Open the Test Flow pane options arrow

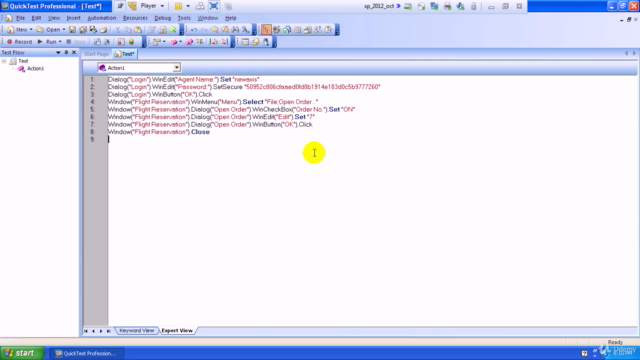click(58, 53)
